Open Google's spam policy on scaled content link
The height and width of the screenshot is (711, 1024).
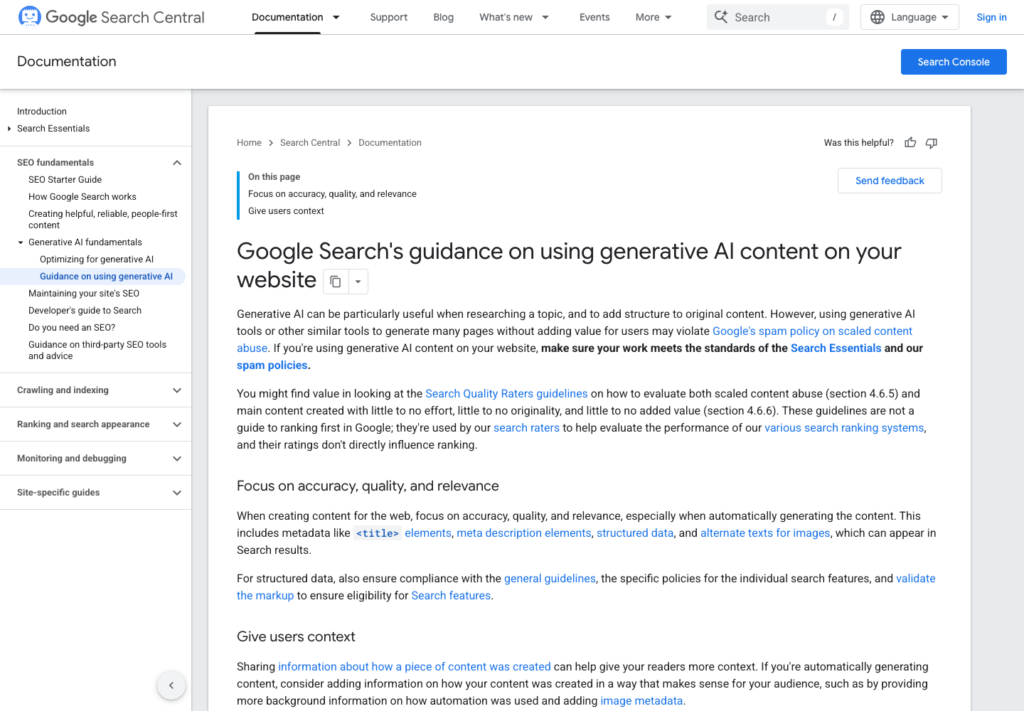tap(812, 331)
